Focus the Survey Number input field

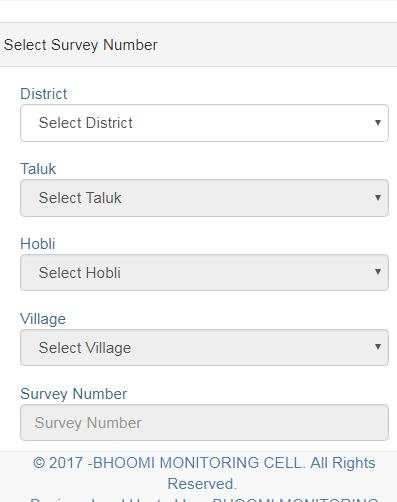(x=204, y=423)
